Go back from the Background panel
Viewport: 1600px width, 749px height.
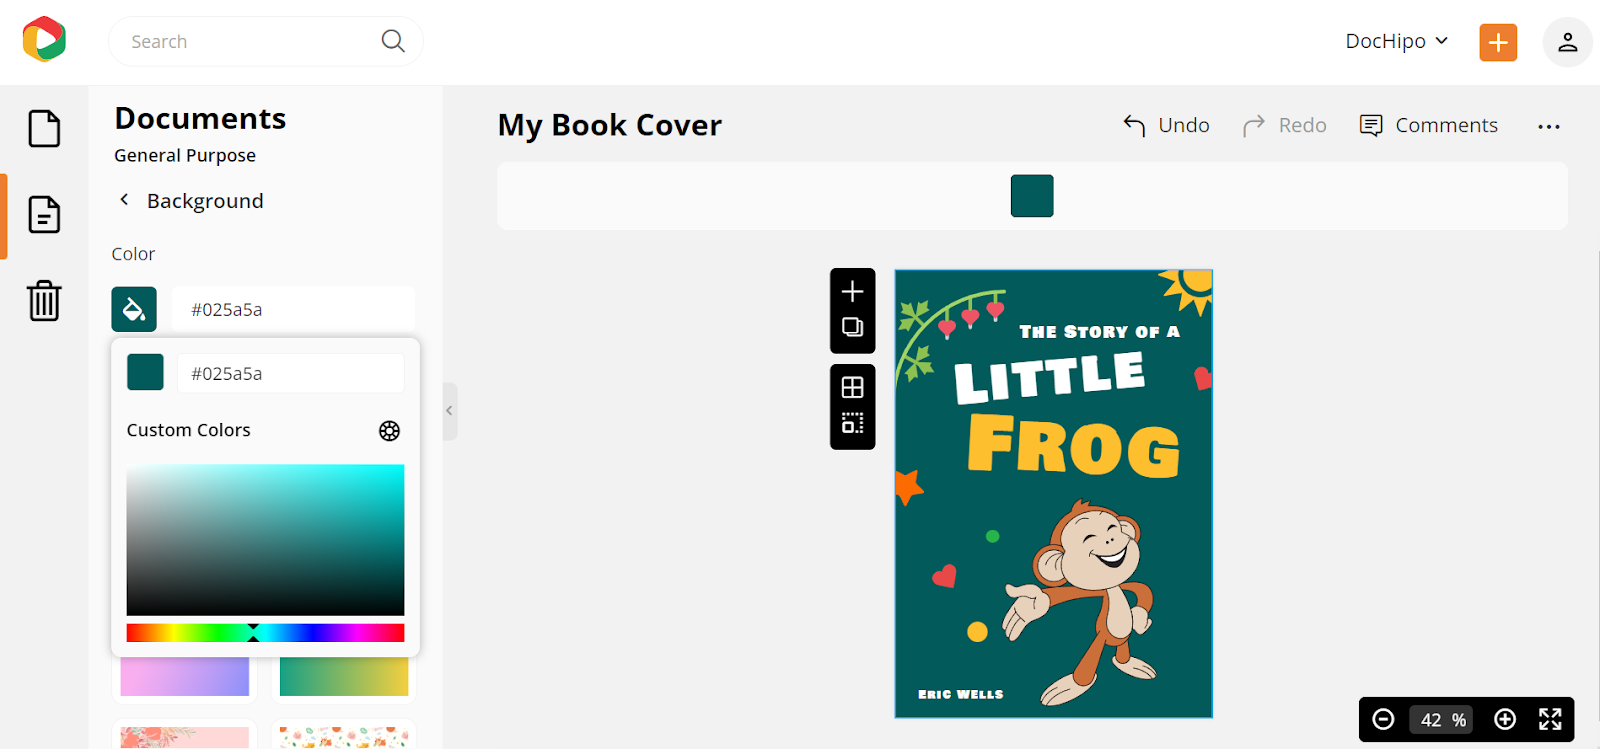[x=124, y=200]
